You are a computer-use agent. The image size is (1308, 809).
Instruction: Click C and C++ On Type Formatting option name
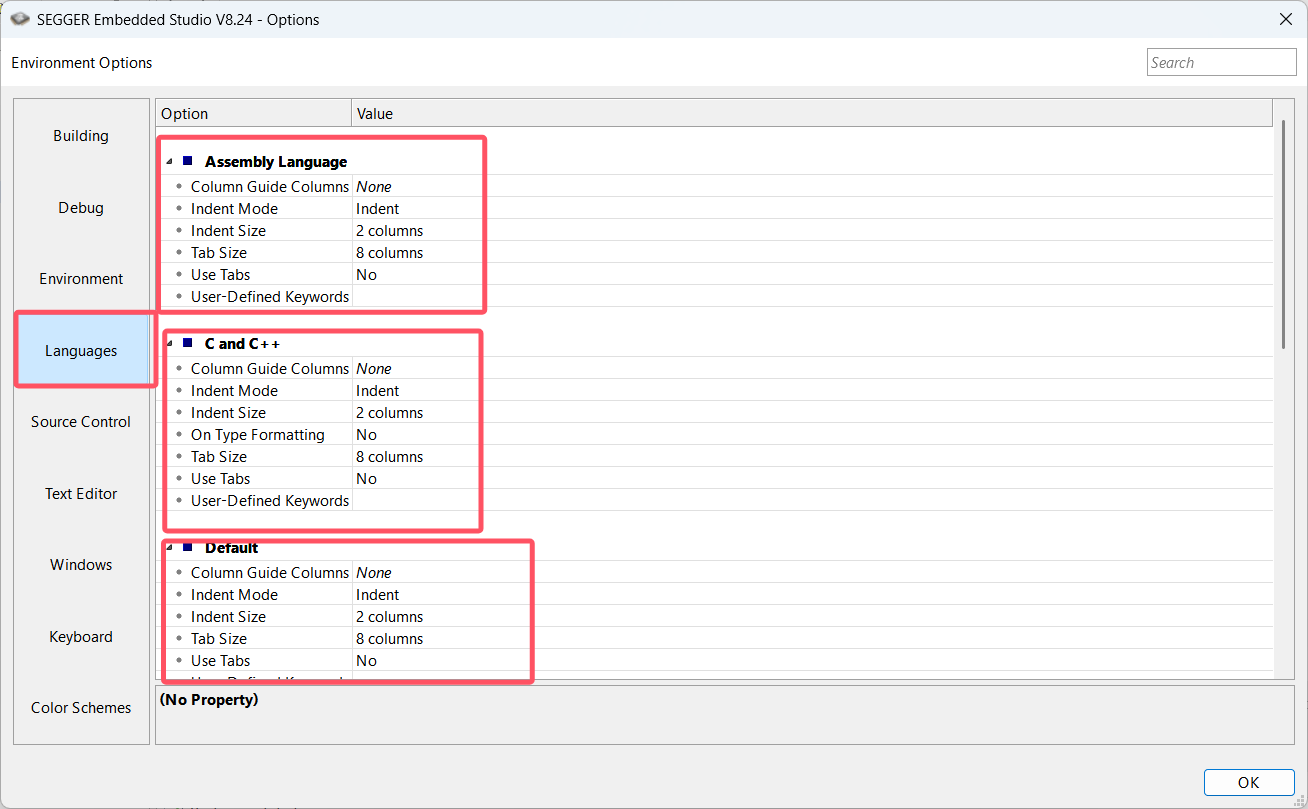coord(257,435)
